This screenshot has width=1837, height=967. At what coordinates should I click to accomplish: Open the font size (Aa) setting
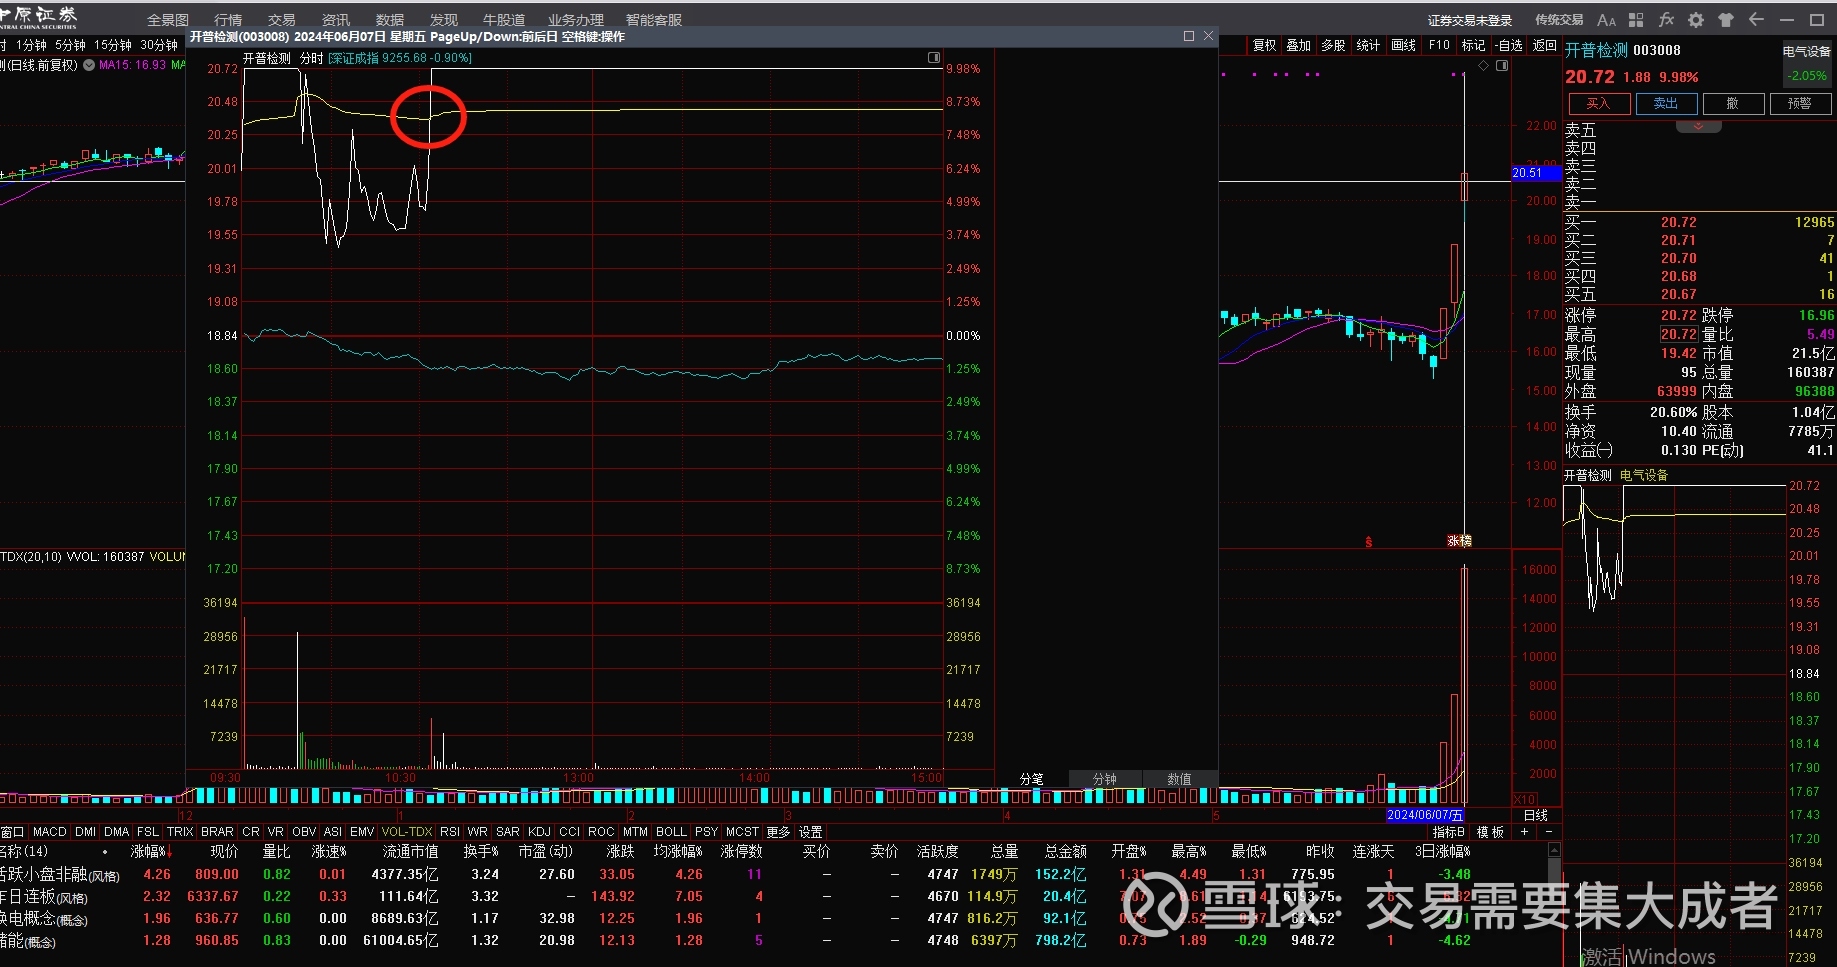pos(1606,20)
